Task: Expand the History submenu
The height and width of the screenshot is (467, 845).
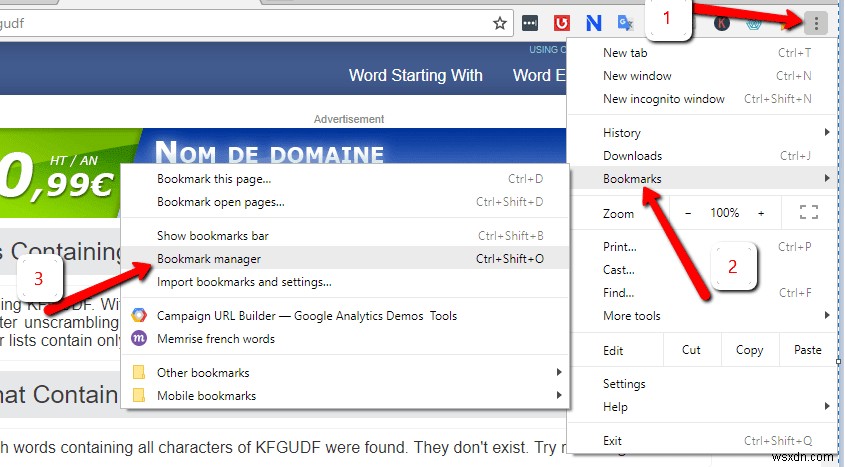Action: 702,133
